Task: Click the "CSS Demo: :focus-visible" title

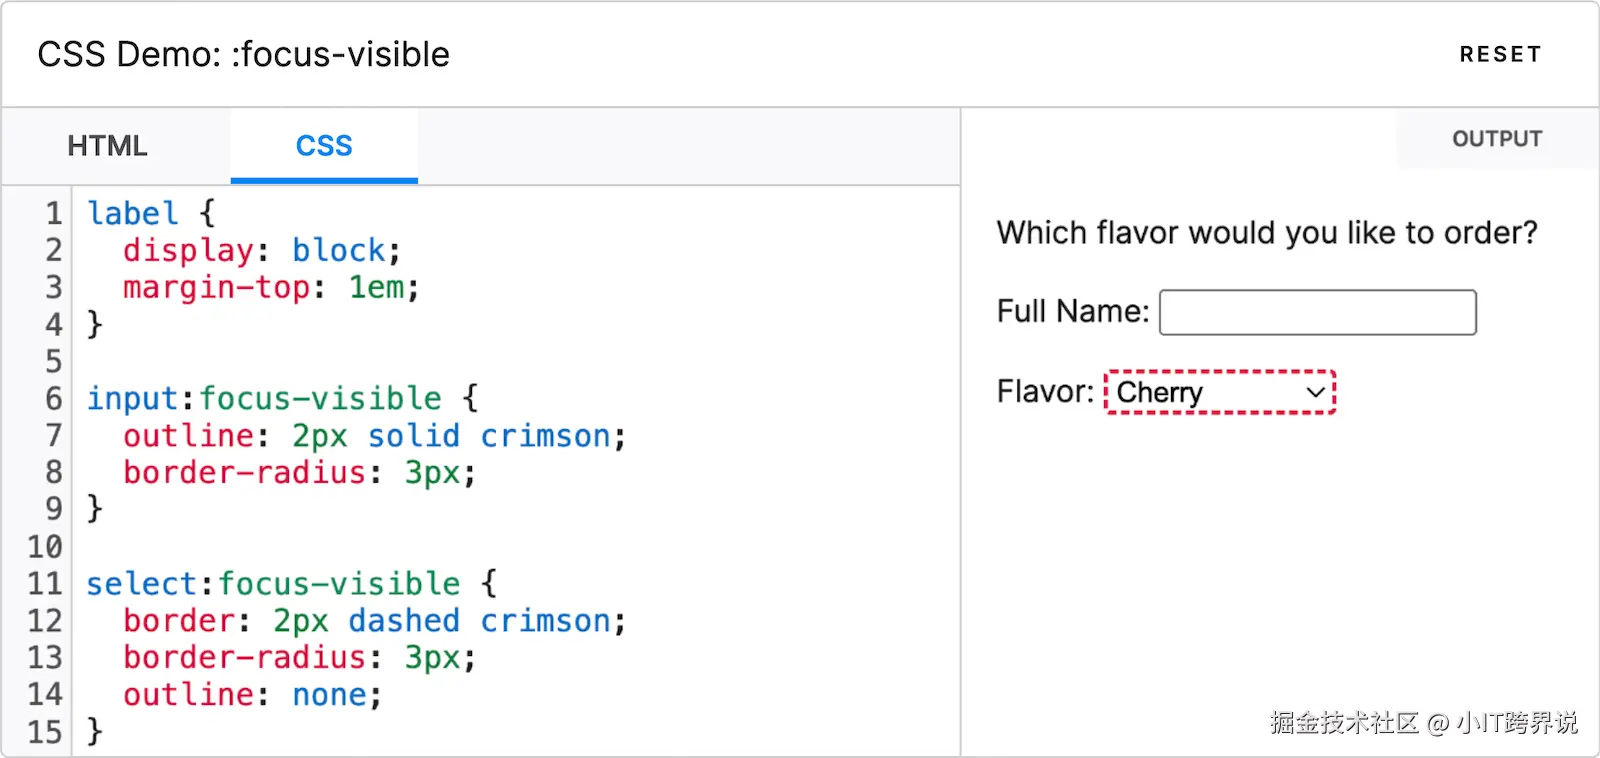Action: coord(243,54)
